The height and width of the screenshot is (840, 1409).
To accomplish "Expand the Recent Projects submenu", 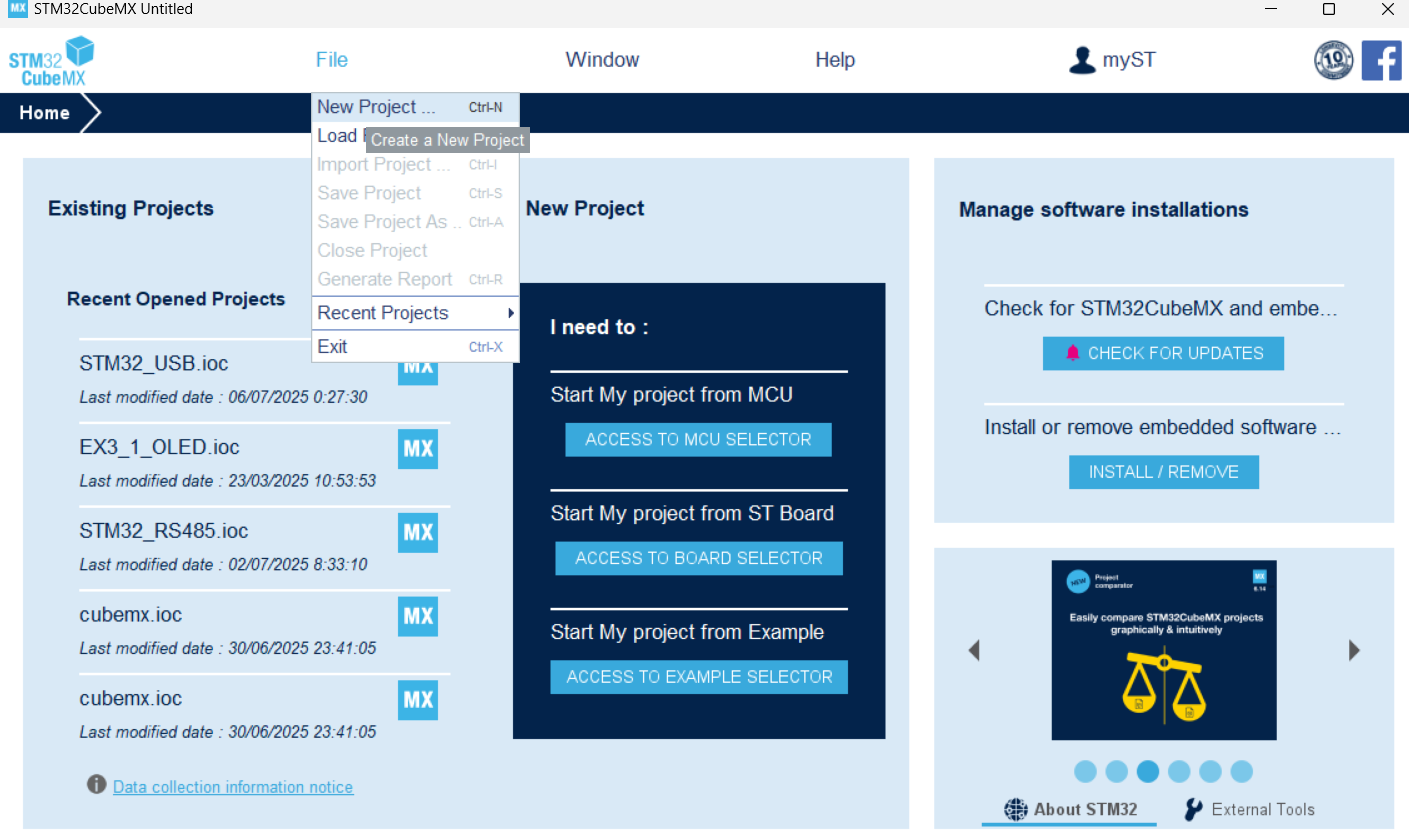I will (416, 313).
